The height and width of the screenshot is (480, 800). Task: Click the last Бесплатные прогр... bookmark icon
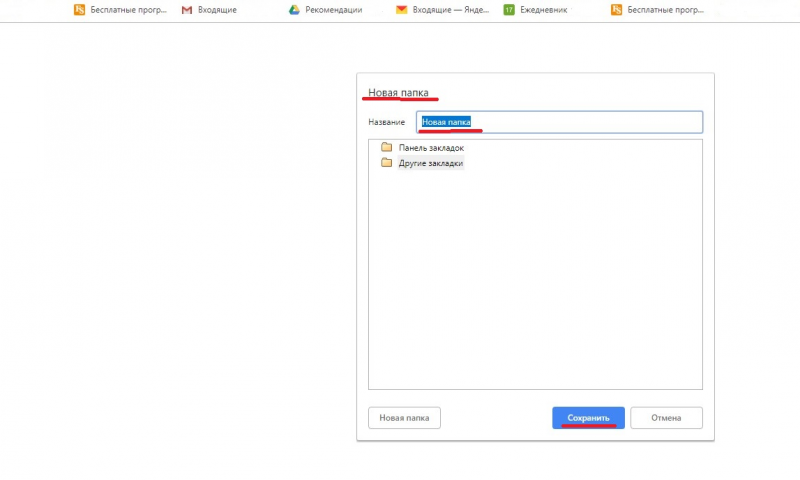[616, 10]
